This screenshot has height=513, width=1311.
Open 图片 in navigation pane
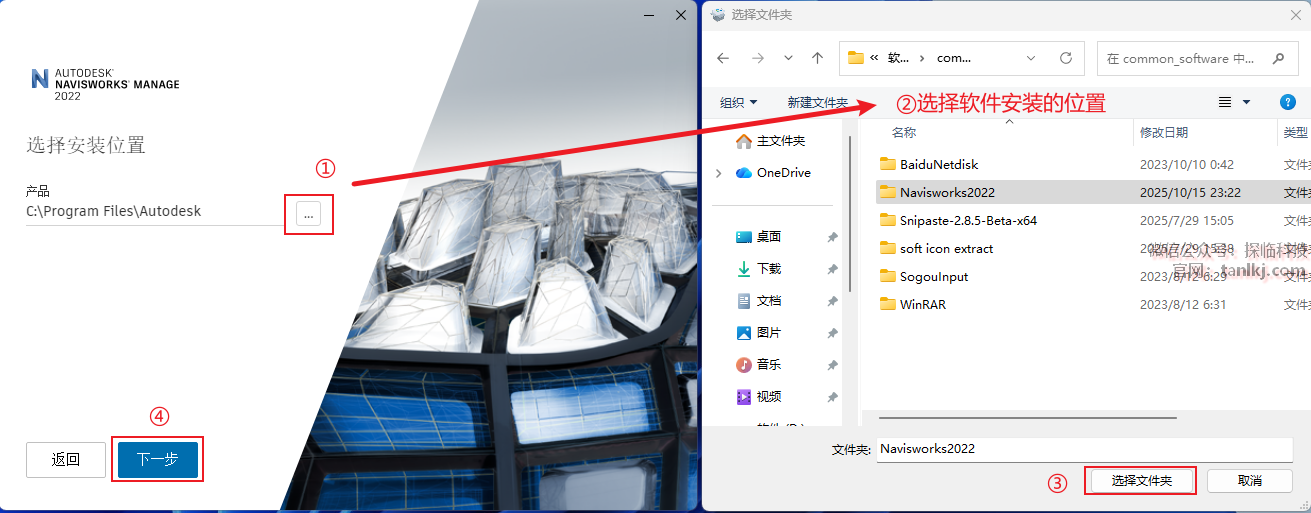click(758, 333)
